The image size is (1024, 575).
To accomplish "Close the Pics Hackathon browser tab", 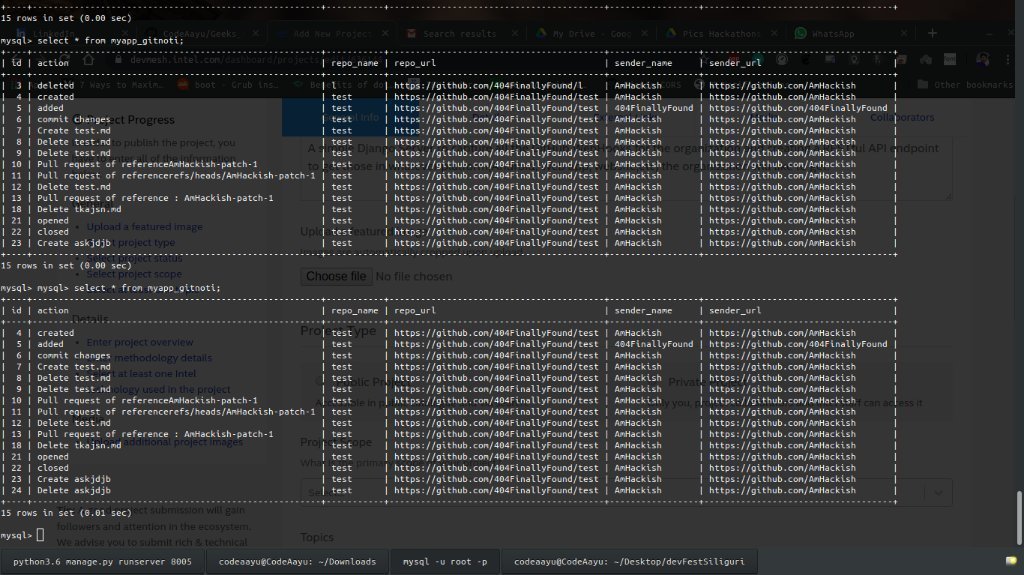I will pos(774,33).
